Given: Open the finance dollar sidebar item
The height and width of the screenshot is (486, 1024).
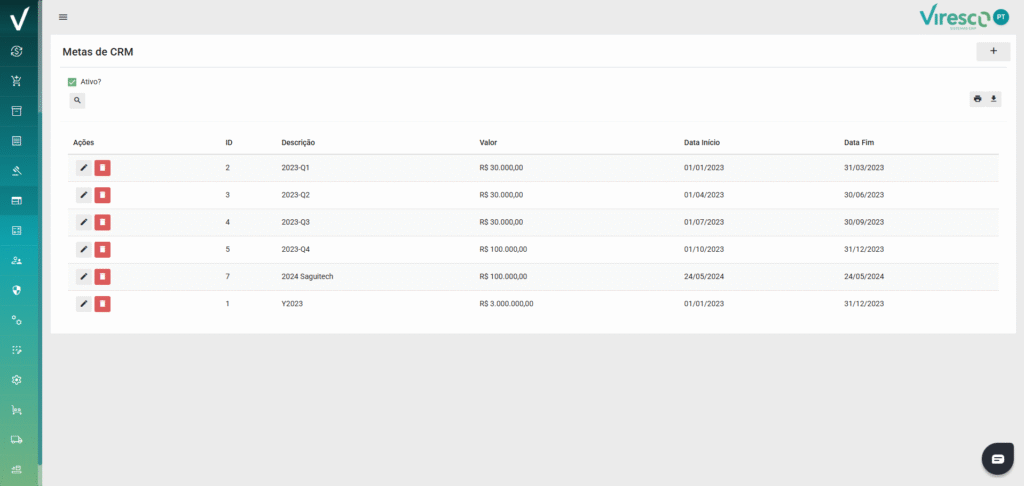Looking at the screenshot, I should (x=17, y=51).
